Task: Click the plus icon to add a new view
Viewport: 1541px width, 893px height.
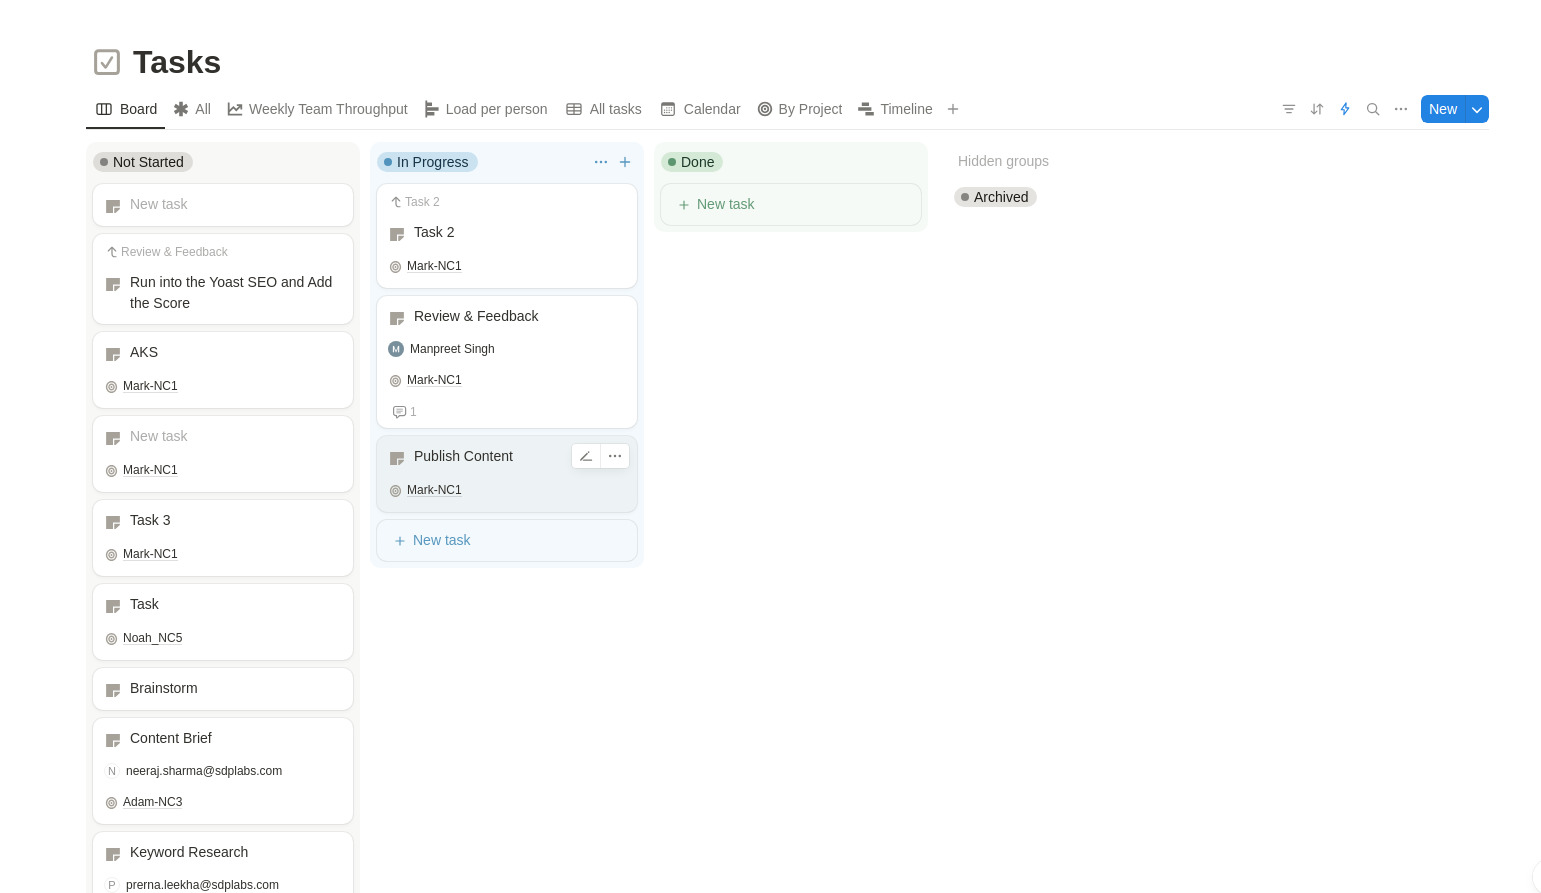Action: (x=952, y=109)
